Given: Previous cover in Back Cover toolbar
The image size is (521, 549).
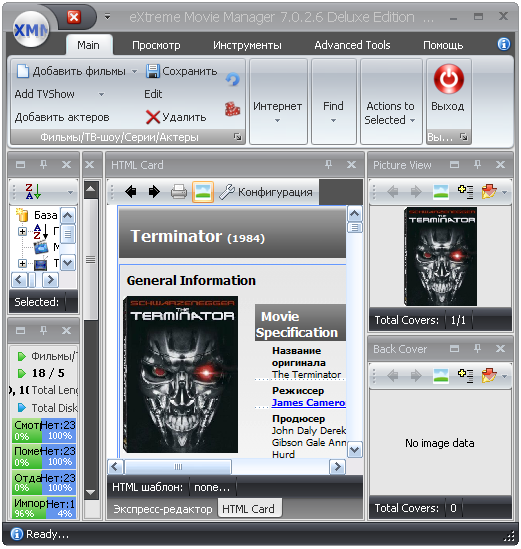Looking at the screenshot, I should point(393,376).
